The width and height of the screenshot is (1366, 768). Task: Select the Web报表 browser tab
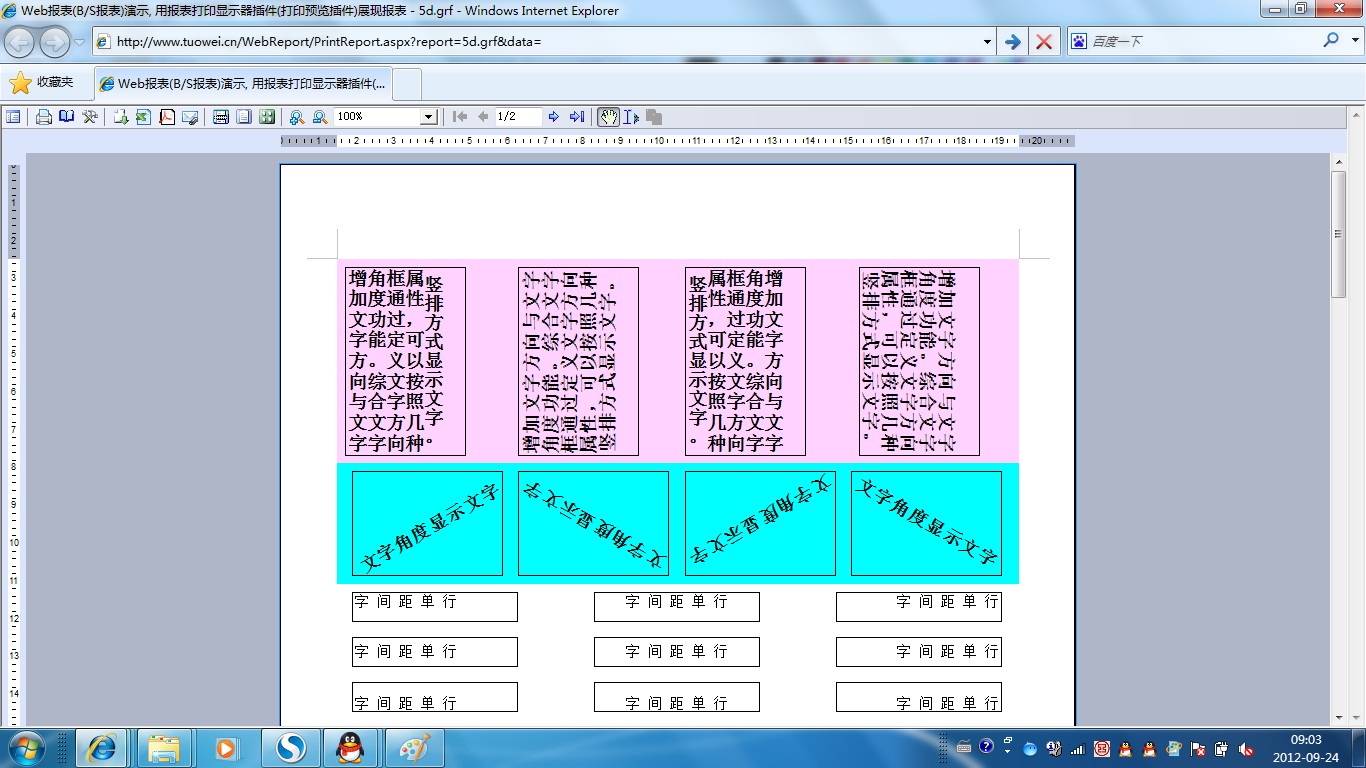[243, 84]
